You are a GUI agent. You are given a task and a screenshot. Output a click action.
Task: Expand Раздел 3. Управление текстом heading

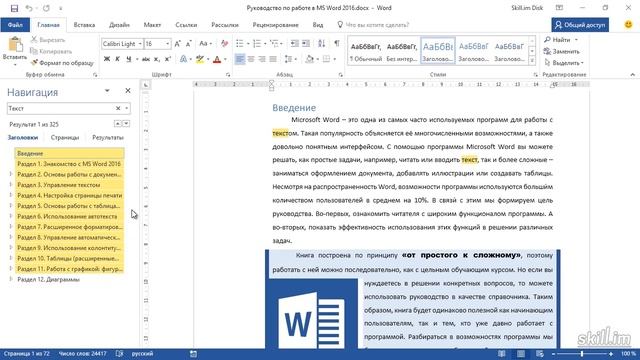point(11,184)
